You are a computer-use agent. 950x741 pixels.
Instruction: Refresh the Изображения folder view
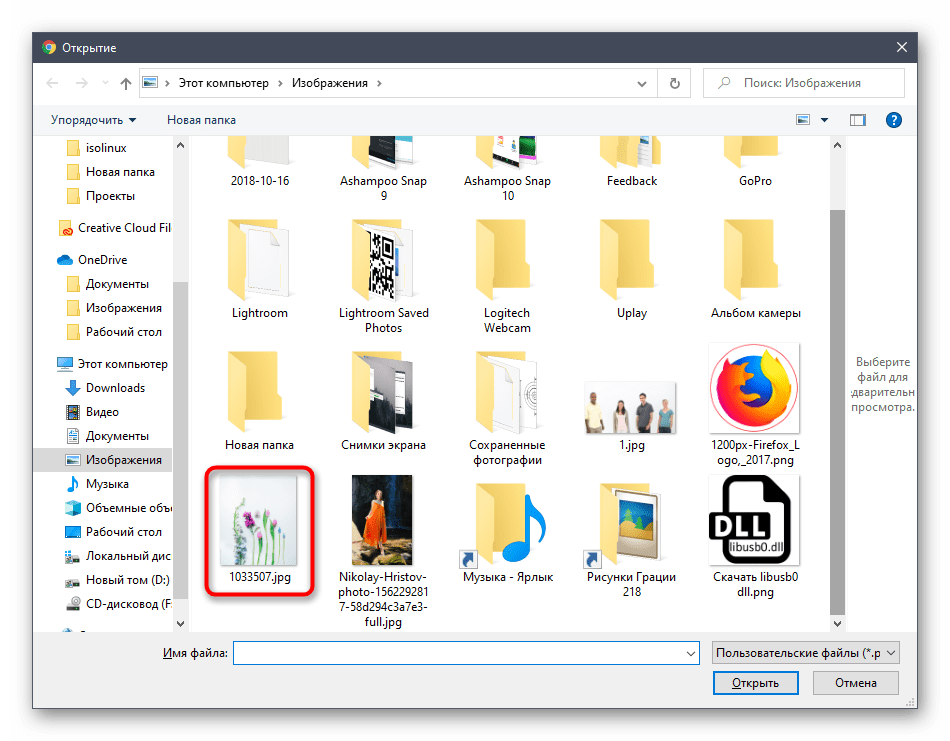pos(675,83)
